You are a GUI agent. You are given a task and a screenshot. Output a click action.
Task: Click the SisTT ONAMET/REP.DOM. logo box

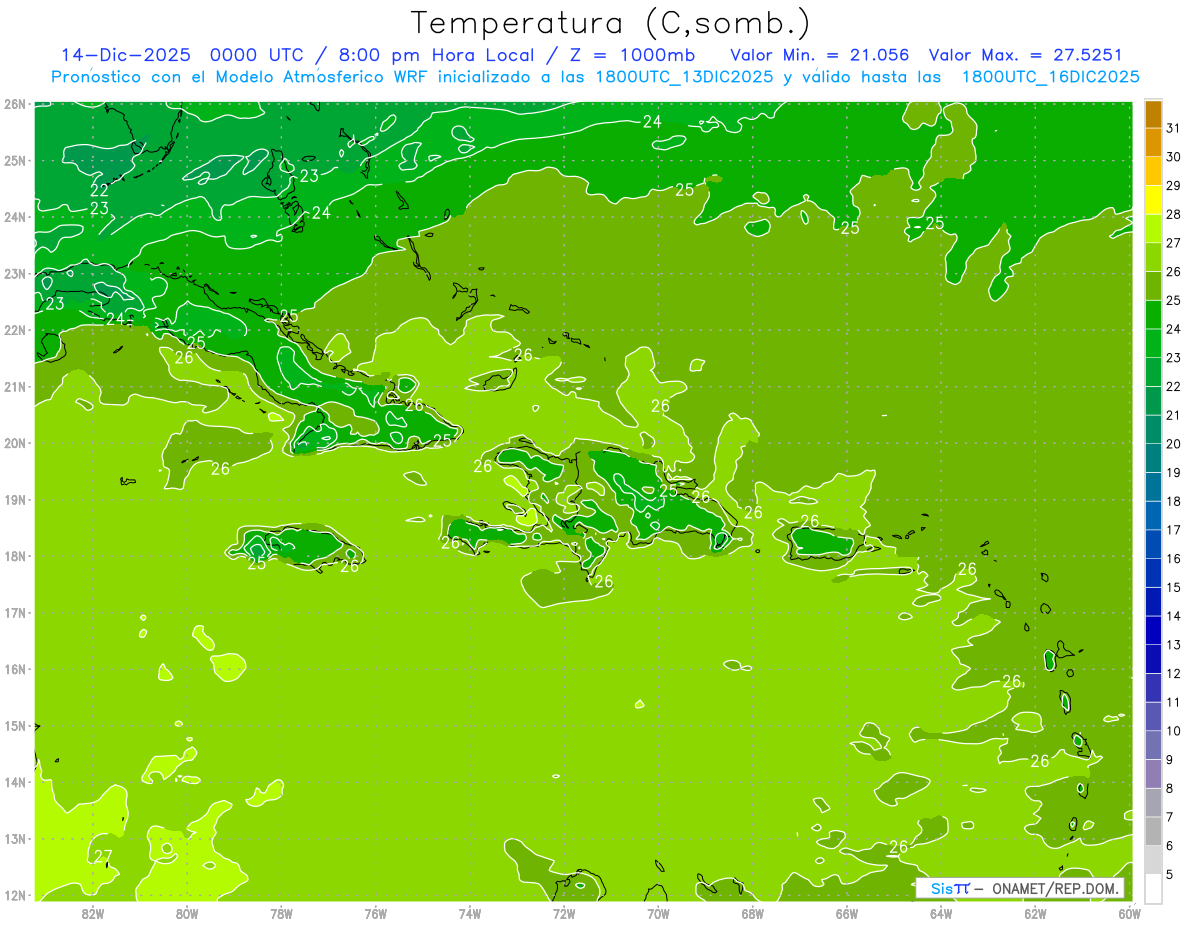click(1019, 888)
